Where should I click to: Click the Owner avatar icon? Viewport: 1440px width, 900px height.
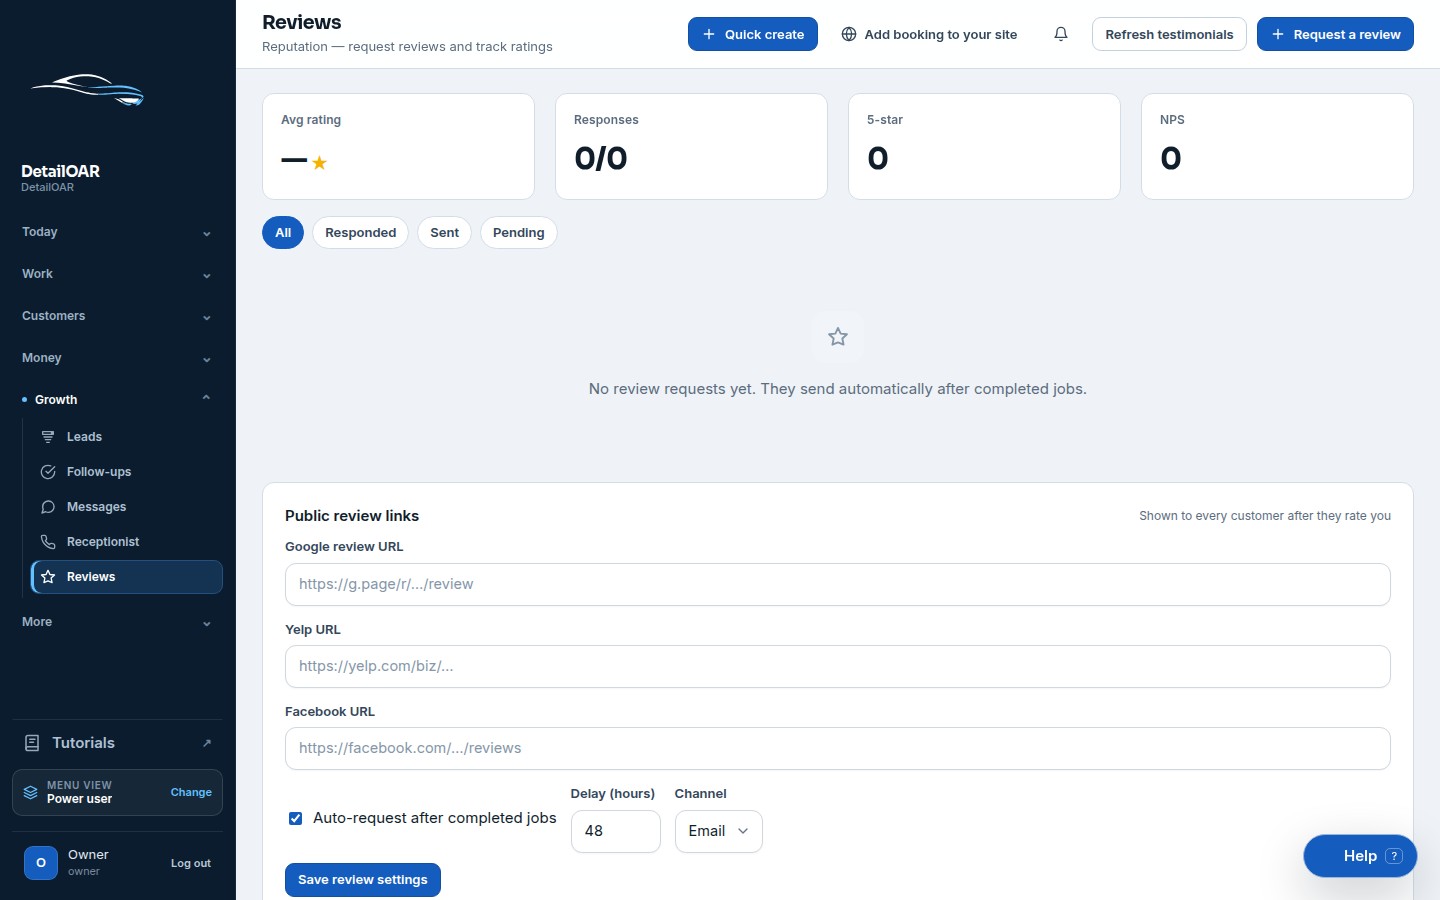41,862
